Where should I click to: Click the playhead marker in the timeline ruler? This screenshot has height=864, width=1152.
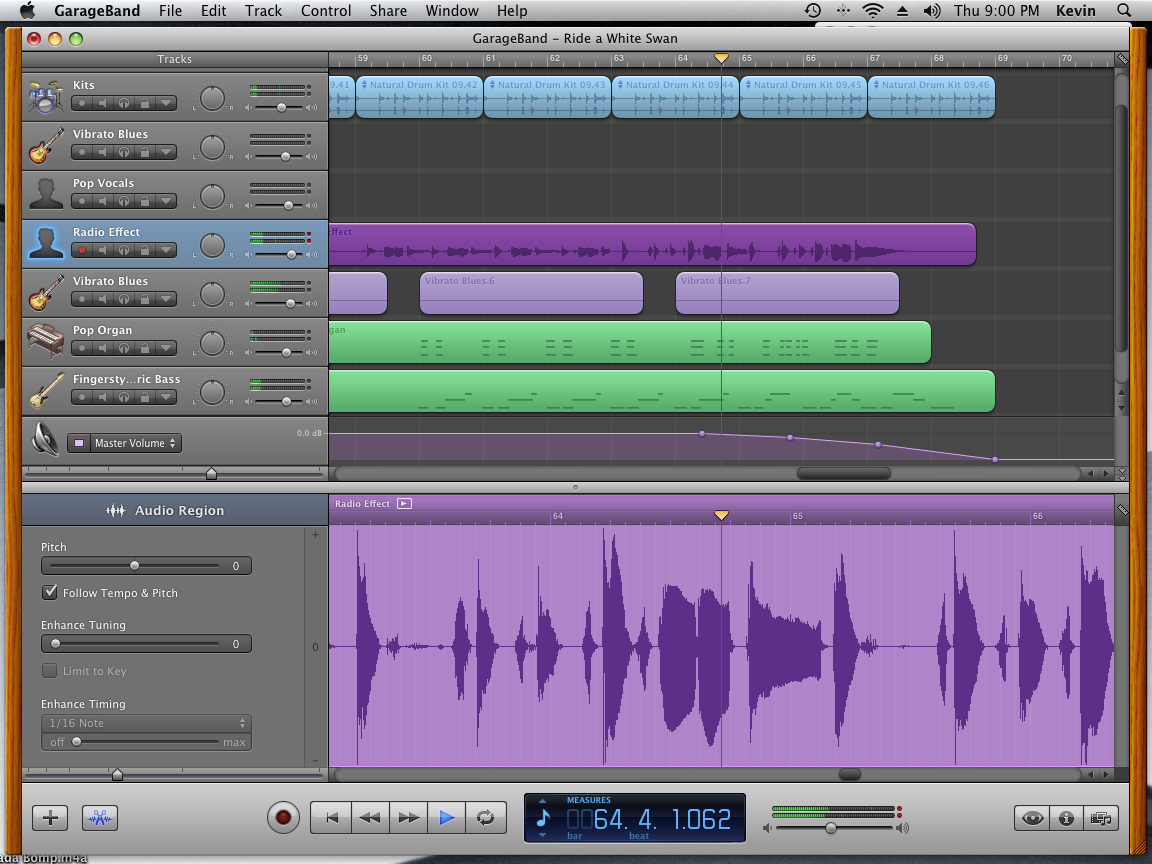tap(721, 58)
